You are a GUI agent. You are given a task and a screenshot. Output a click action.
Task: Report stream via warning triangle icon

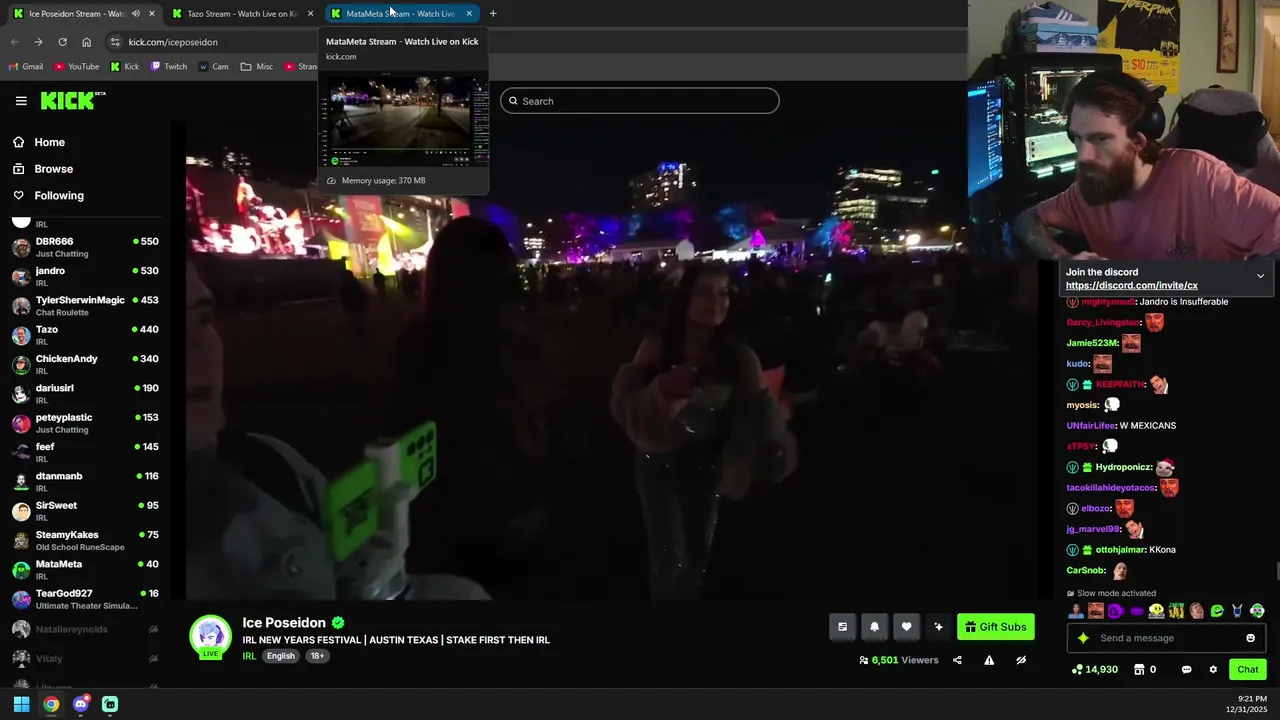coord(989,660)
